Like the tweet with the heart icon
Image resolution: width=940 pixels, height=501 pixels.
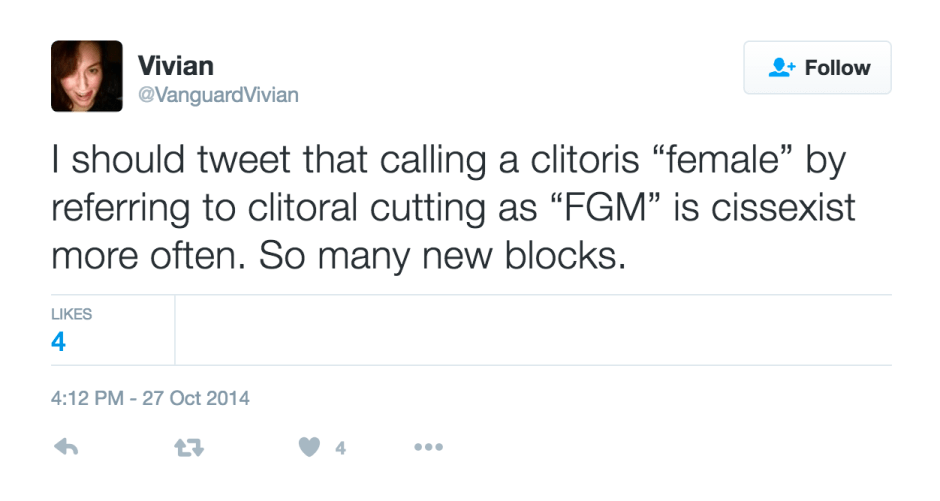coord(309,448)
